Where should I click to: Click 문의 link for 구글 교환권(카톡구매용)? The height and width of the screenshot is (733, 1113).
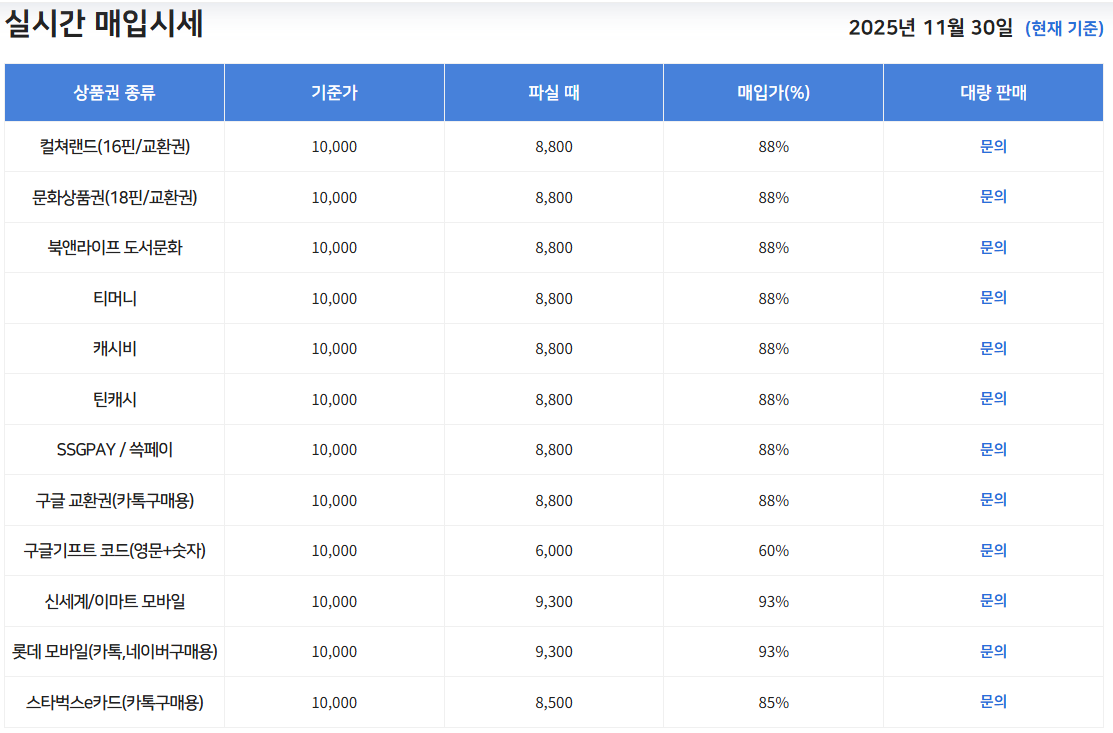pyautogui.click(x=993, y=500)
